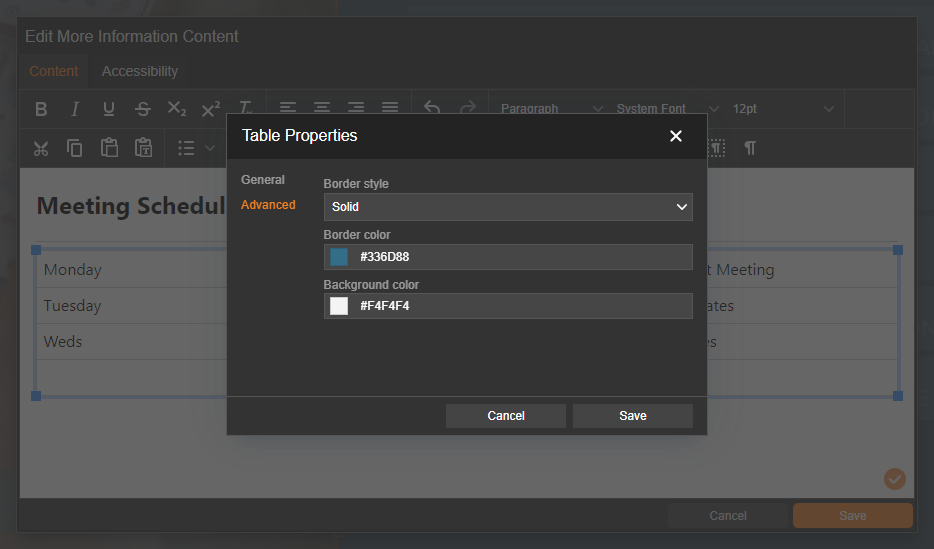Expand the Paragraph format dropdown

pyautogui.click(x=551, y=108)
